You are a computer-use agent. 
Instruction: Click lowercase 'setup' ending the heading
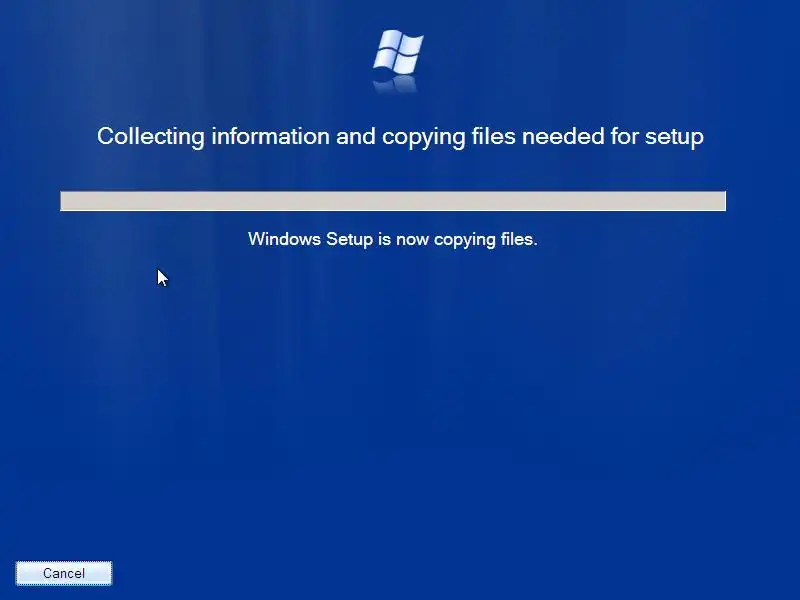coord(674,138)
